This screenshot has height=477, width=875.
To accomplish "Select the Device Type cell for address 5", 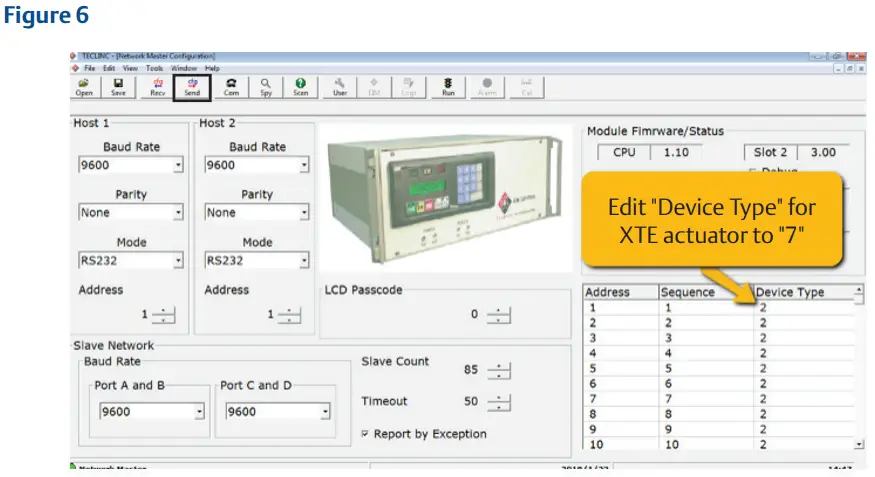I will coord(804,368).
